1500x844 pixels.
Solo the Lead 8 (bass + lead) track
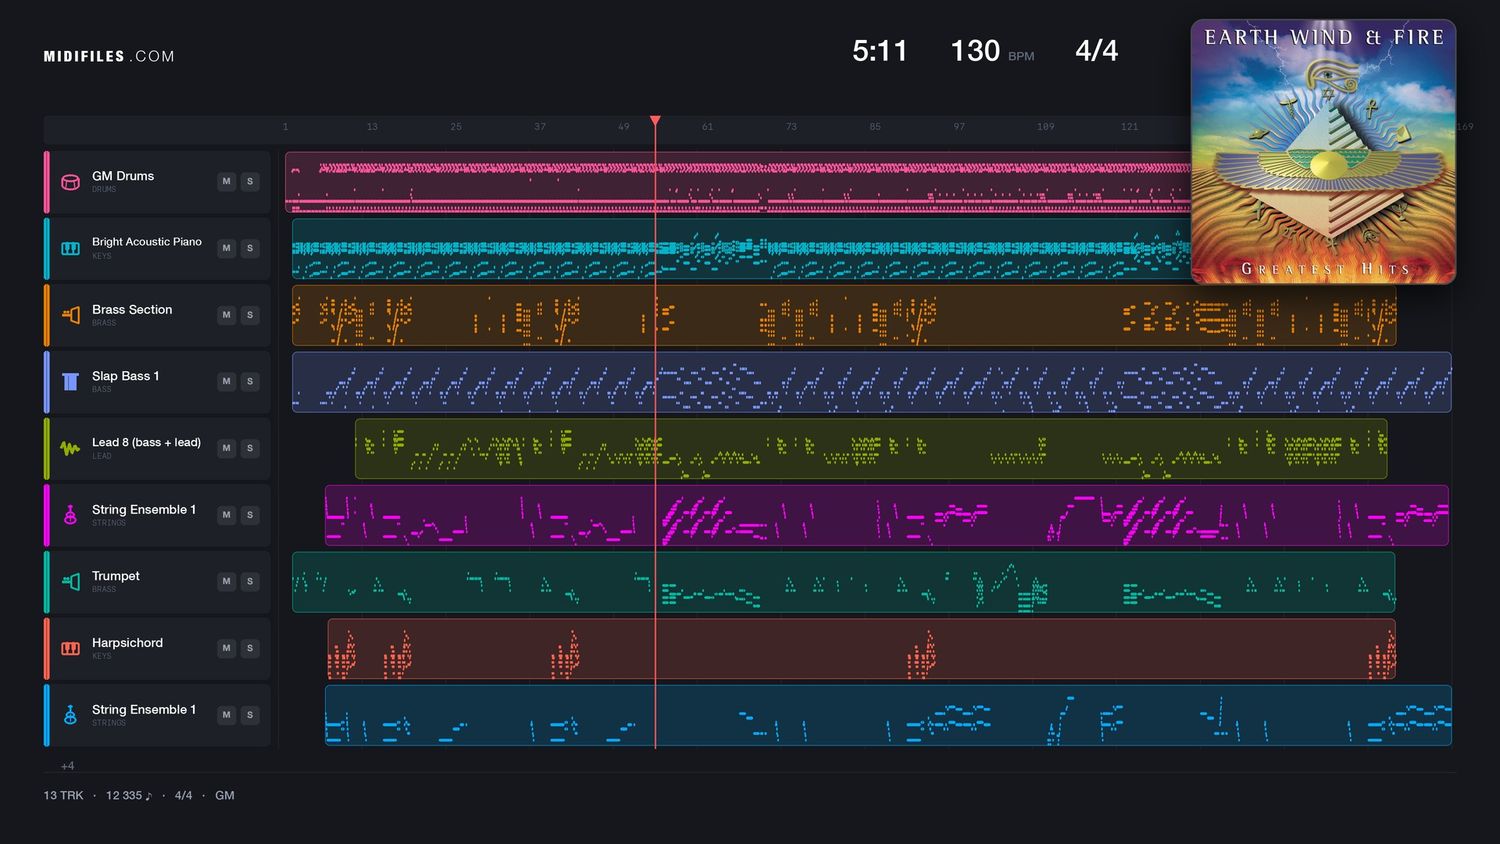(250, 448)
